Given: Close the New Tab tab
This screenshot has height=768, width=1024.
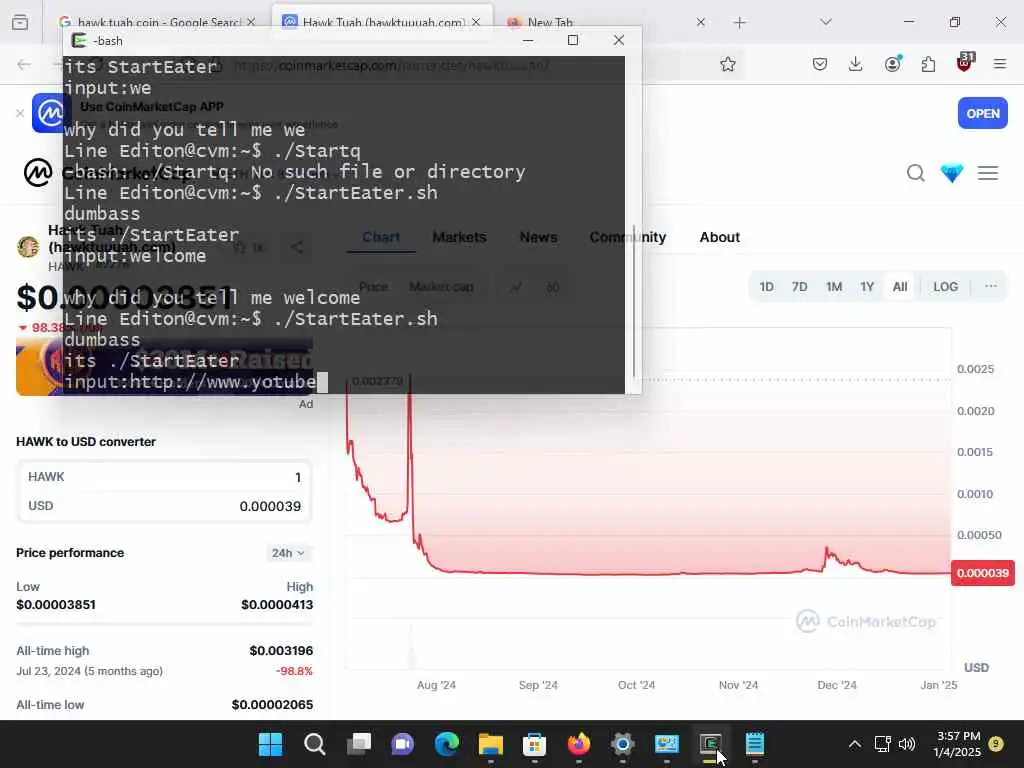Looking at the screenshot, I should [x=700, y=22].
